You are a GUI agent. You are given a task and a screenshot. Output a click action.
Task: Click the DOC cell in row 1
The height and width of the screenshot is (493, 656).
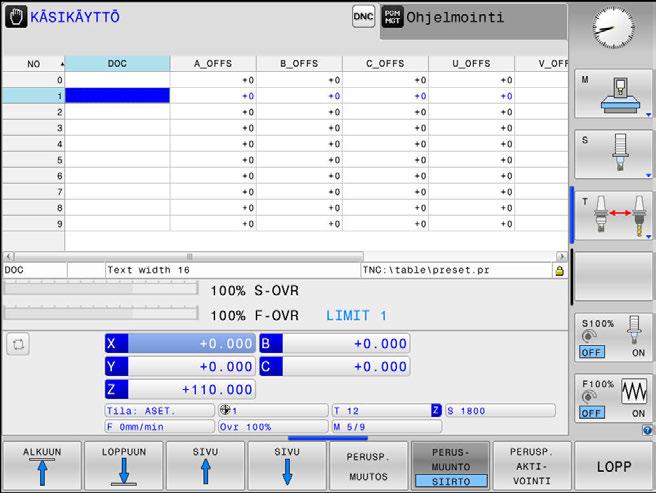click(x=117, y=96)
